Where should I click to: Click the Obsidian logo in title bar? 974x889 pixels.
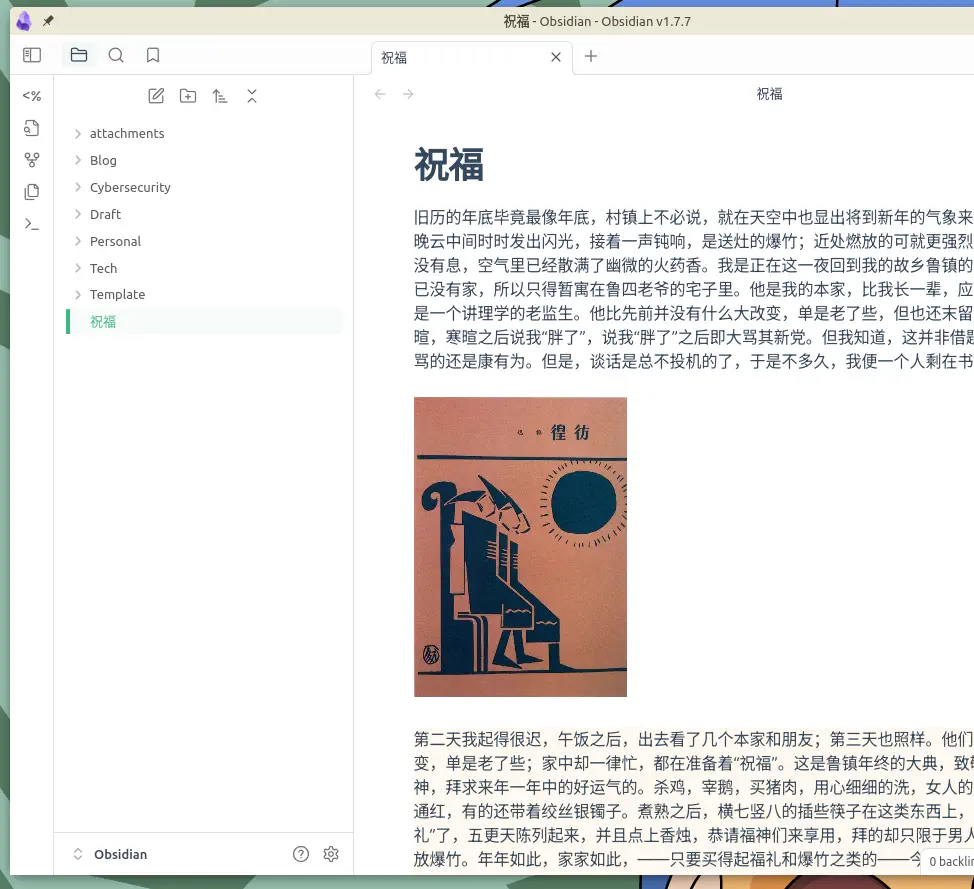[x=24, y=21]
